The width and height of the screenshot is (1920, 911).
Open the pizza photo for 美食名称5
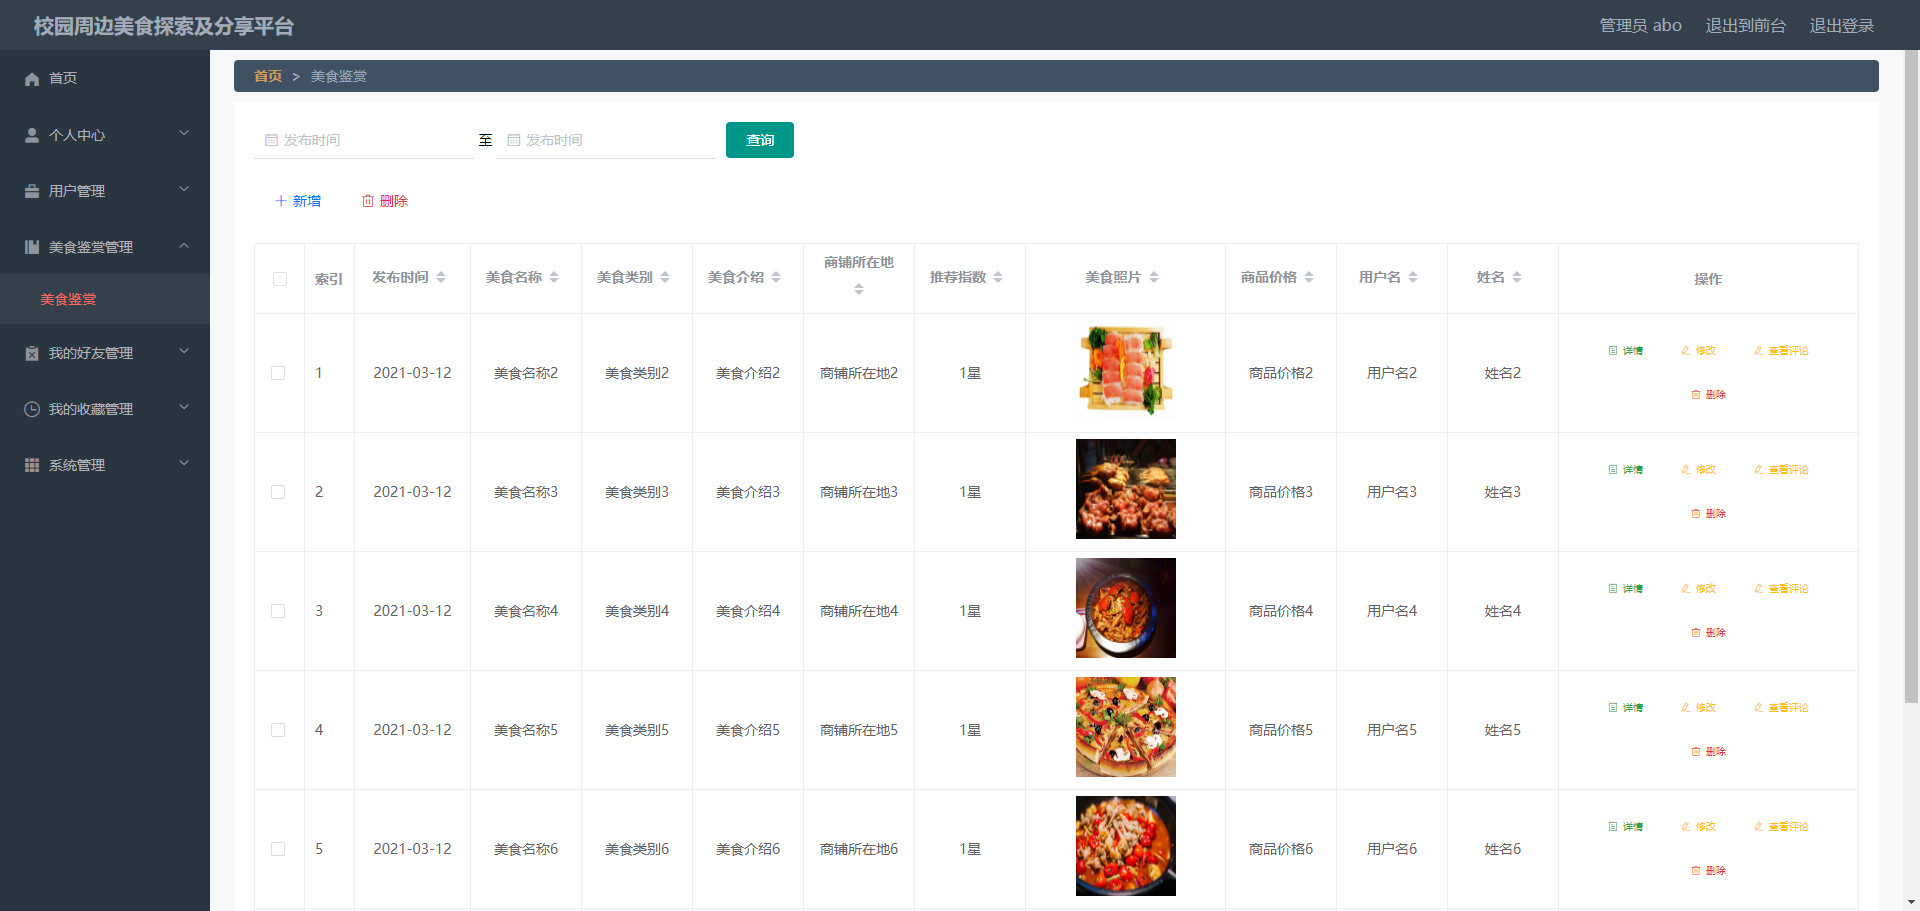[x=1126, y=727]
